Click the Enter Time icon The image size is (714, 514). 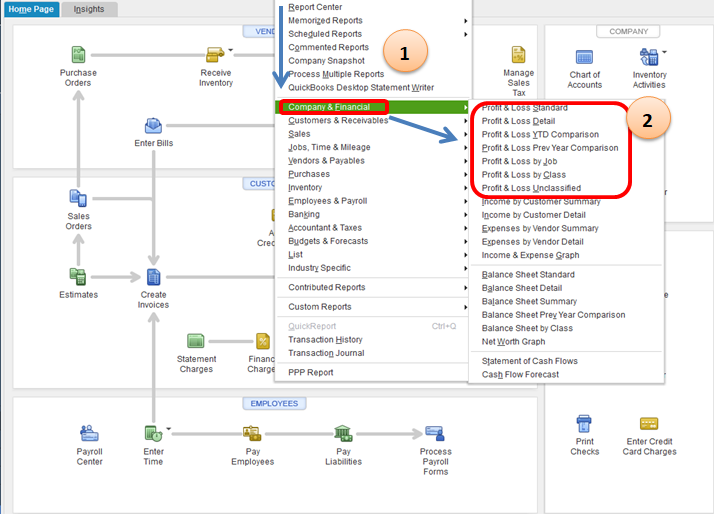(x=153, y=433)
